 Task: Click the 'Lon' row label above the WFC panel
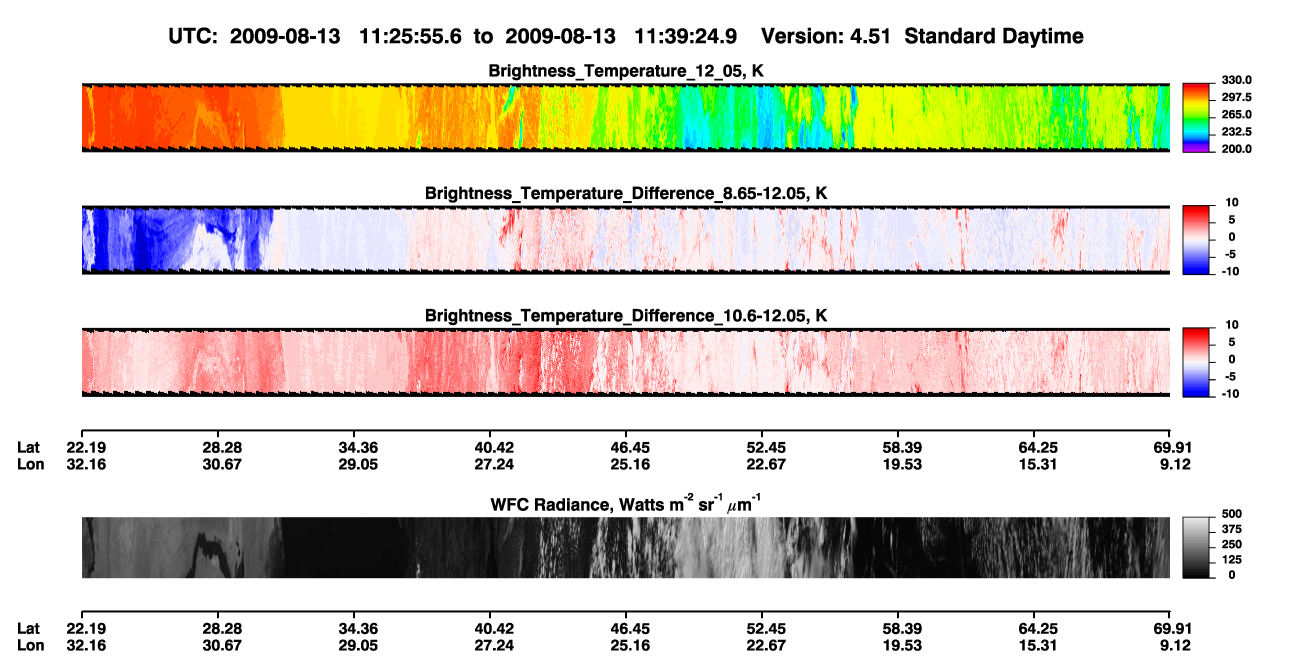point(30,465)
